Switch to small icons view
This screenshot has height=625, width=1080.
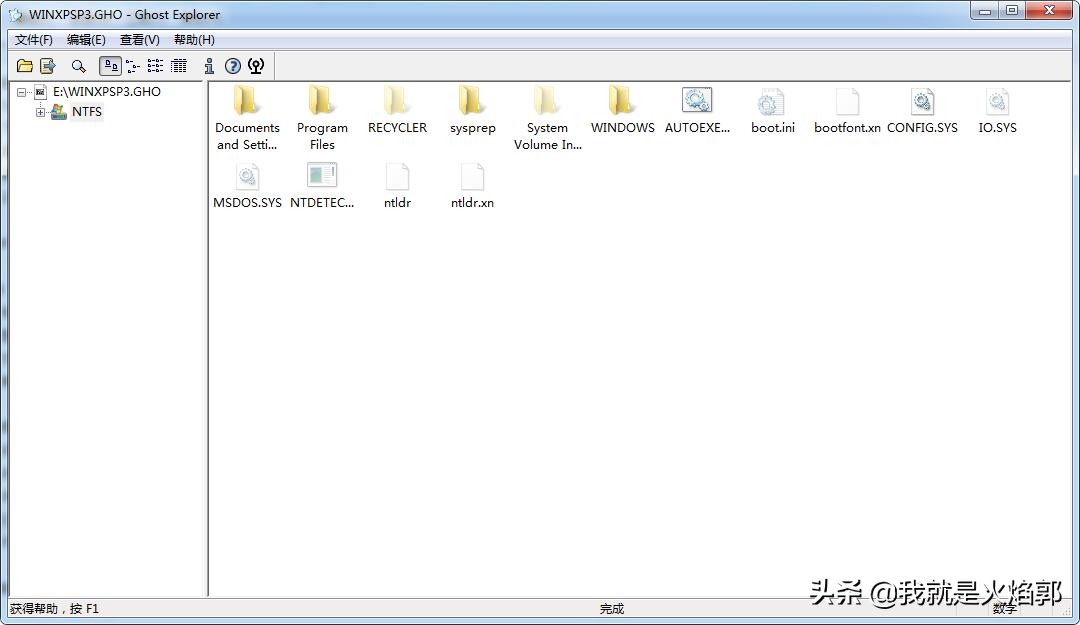click(x=133, y=66)
